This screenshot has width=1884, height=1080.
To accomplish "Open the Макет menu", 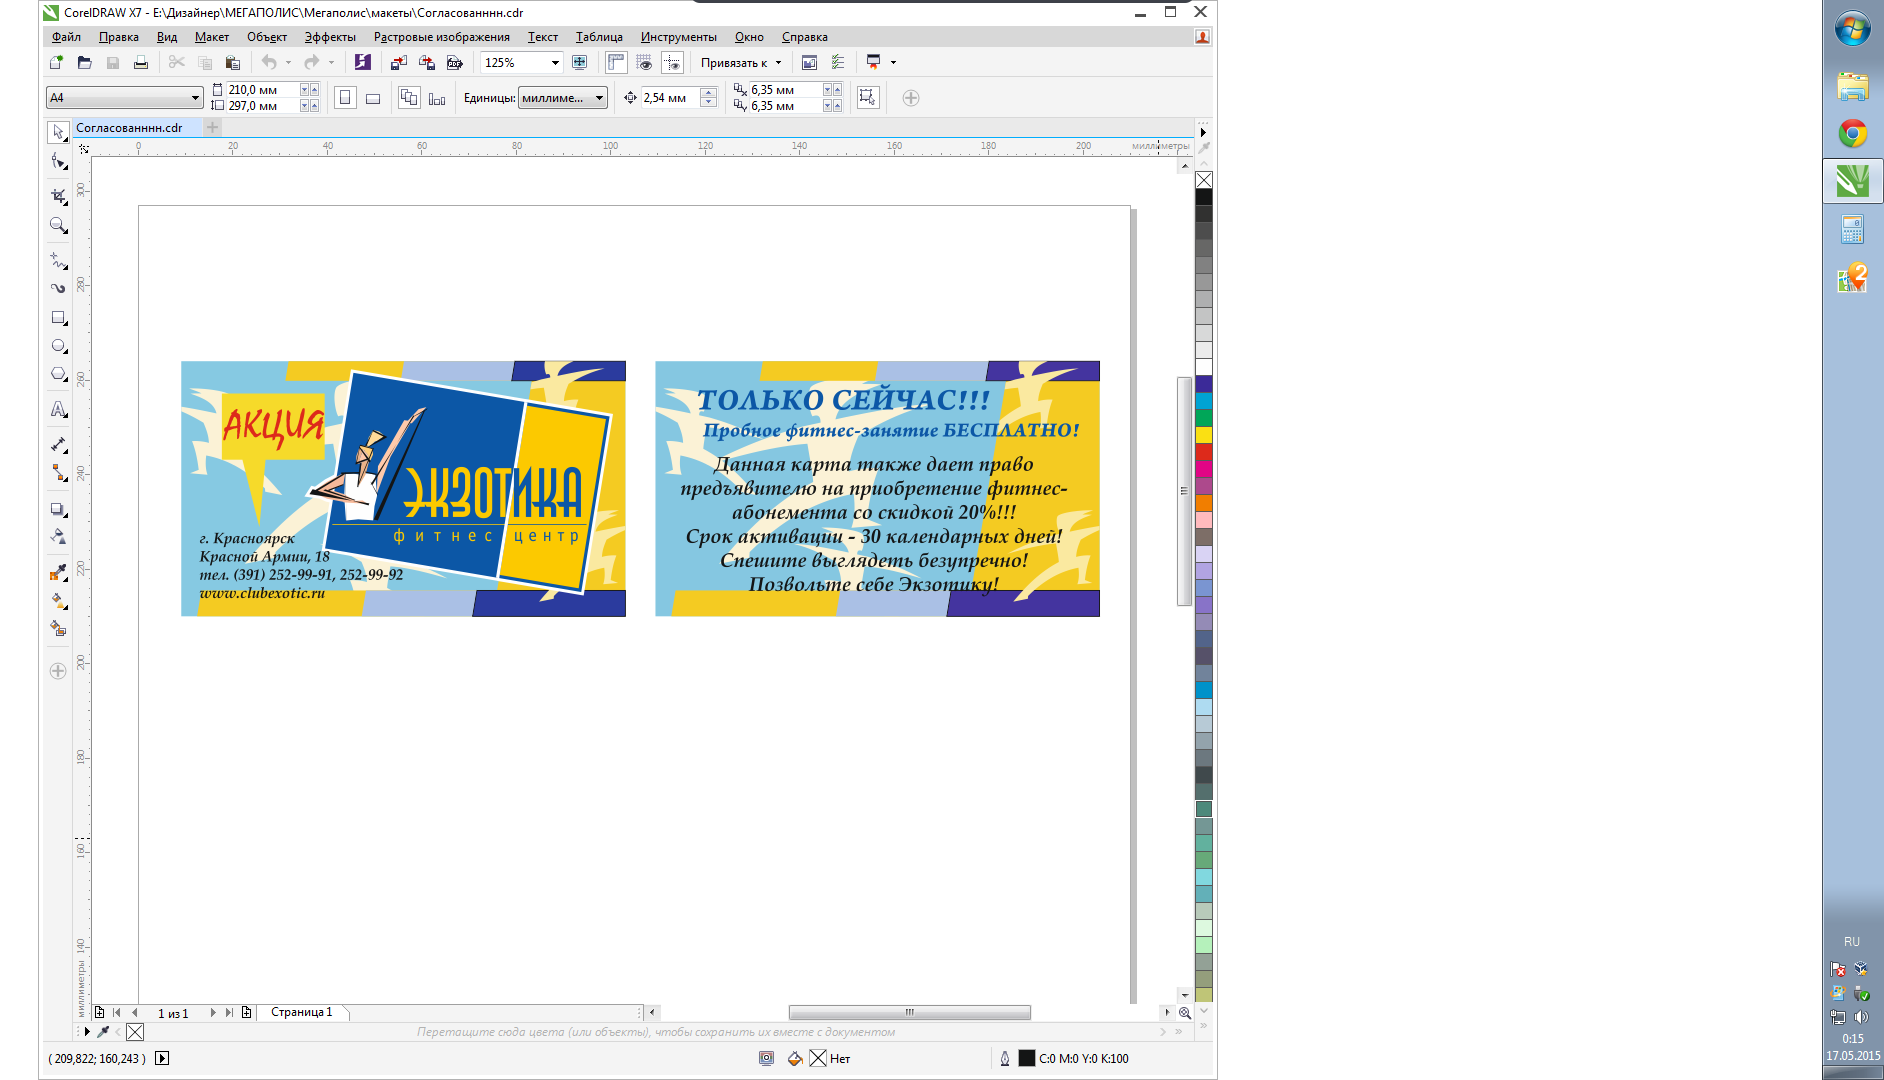I will [212, 37].
